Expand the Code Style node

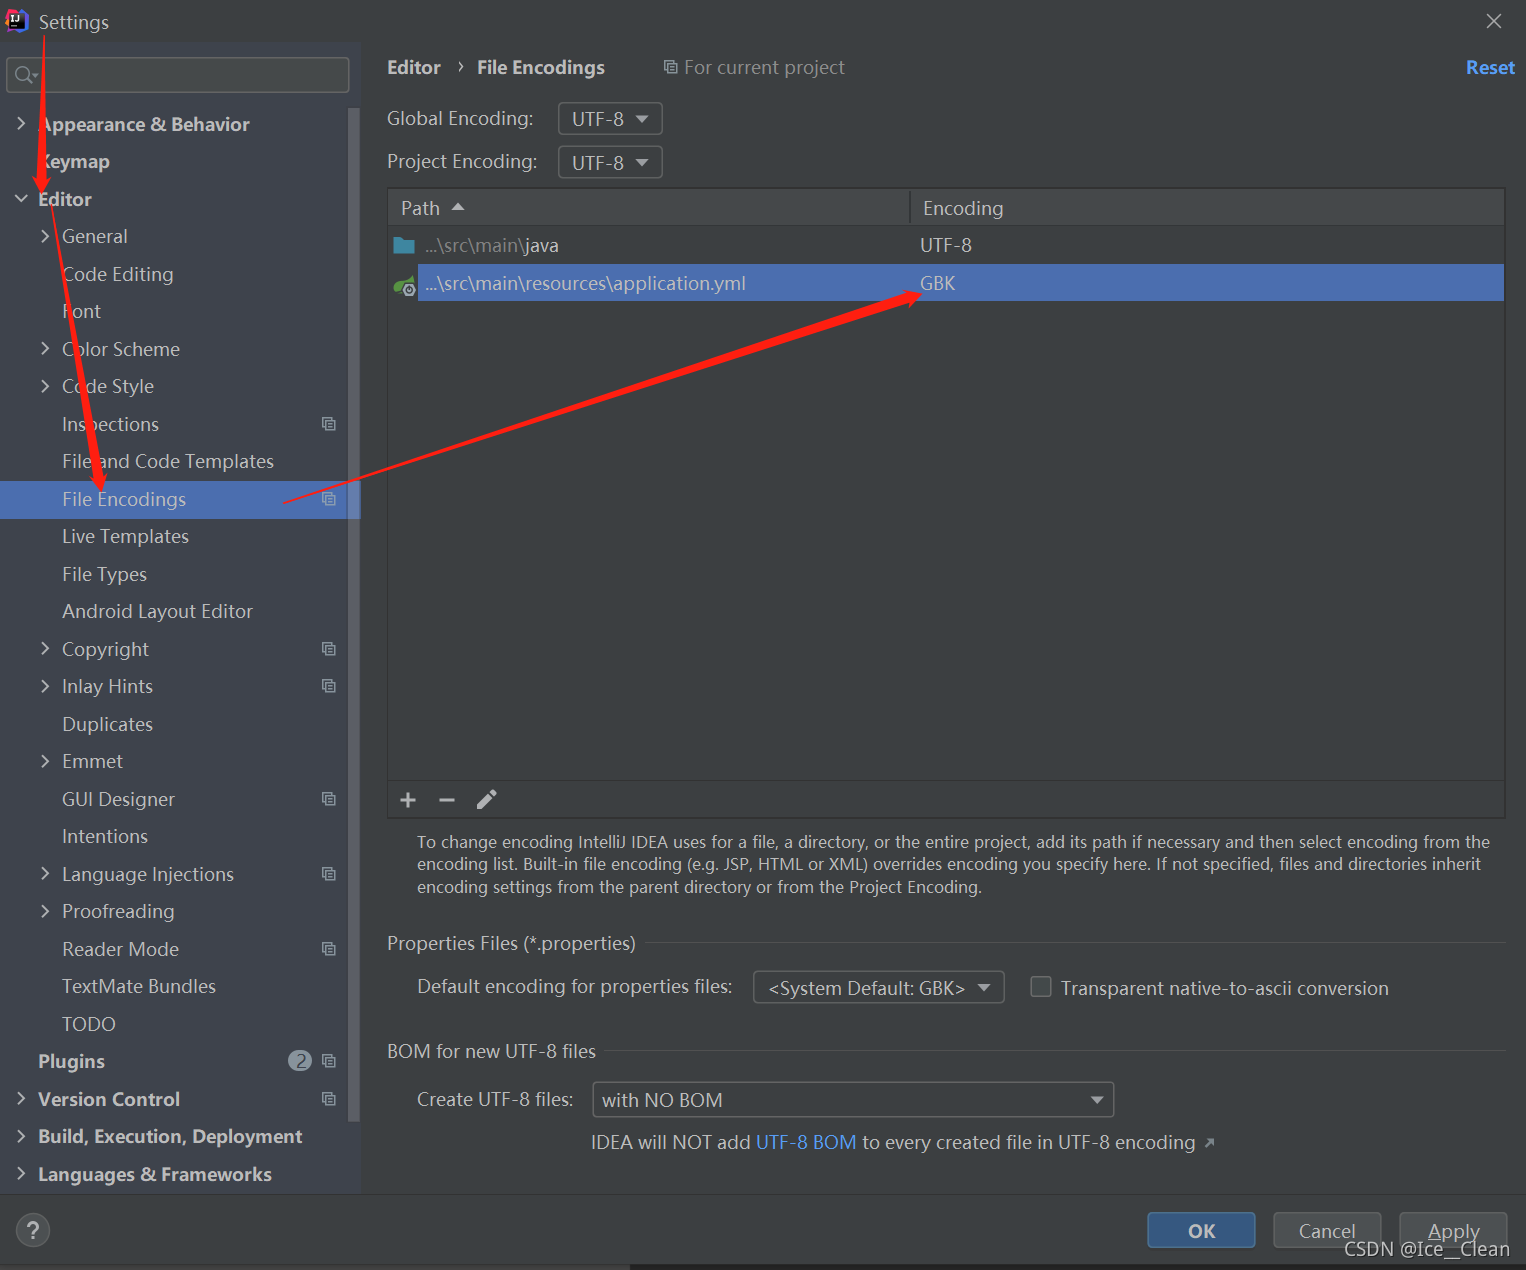(45, 386)
